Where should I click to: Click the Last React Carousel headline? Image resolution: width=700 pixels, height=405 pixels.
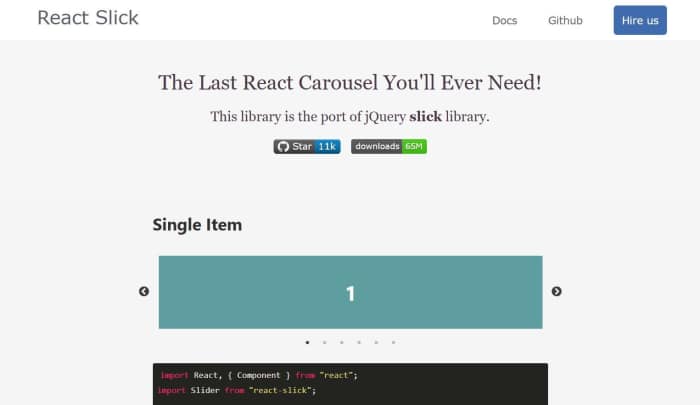click(x=350, y=83)
